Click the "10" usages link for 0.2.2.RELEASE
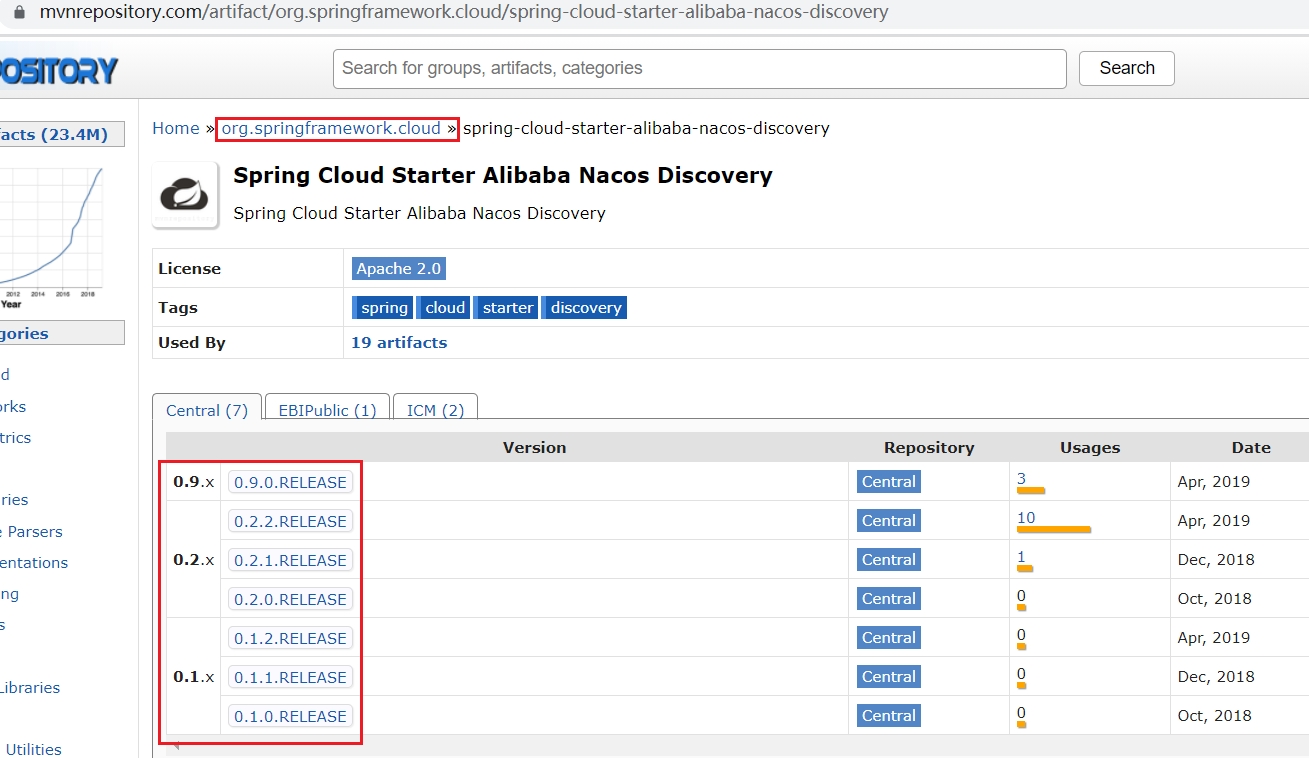 pyautogui.click(x=1025, y=517)
